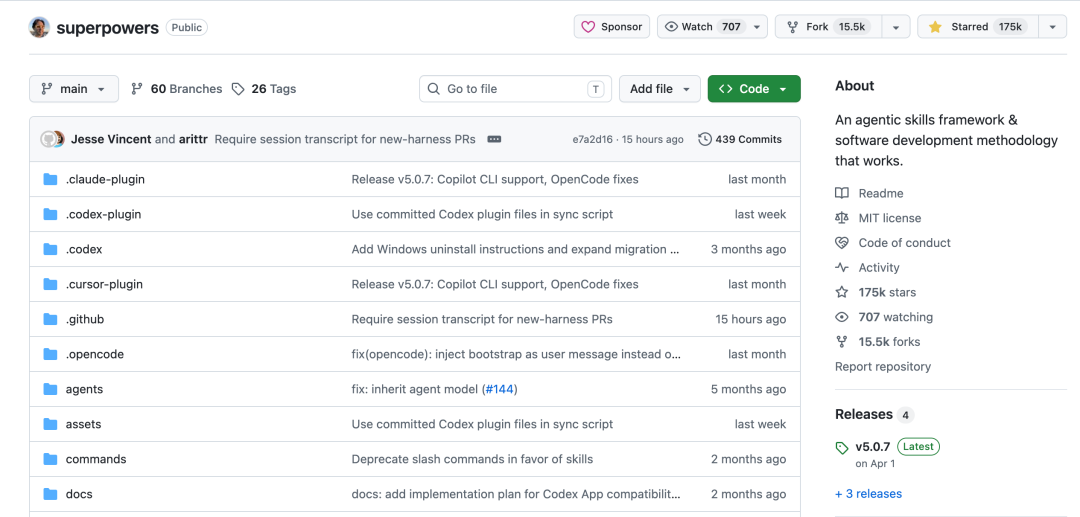Open Jesse Vincent's profile link
Viewport: 1080px width, 517px height.
(x=111, y=139)
